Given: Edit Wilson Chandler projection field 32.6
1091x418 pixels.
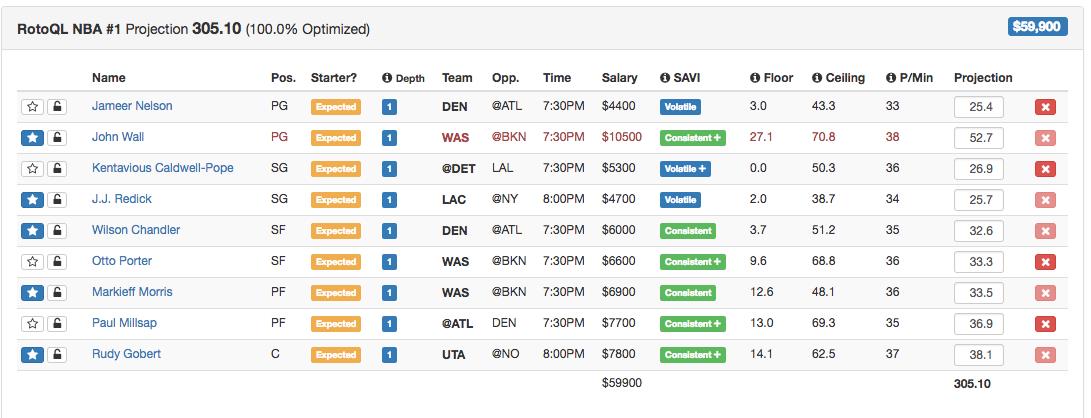Looking at the screenshot, I should [x=978, y=231].
